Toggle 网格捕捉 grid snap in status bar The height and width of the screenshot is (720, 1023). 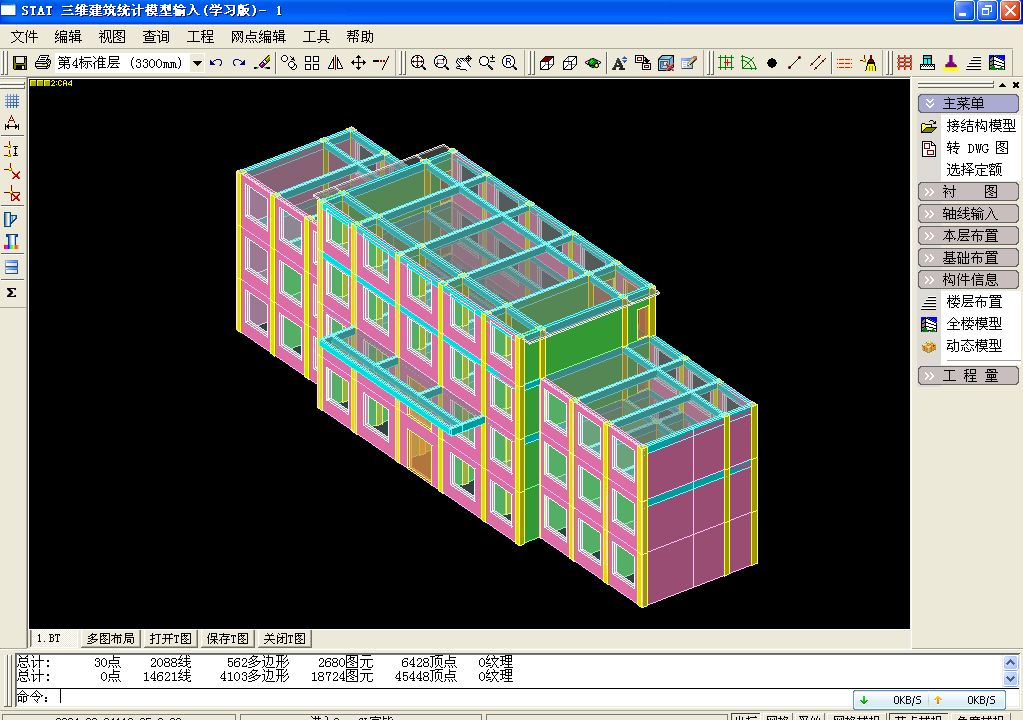(x=856, y=717)
